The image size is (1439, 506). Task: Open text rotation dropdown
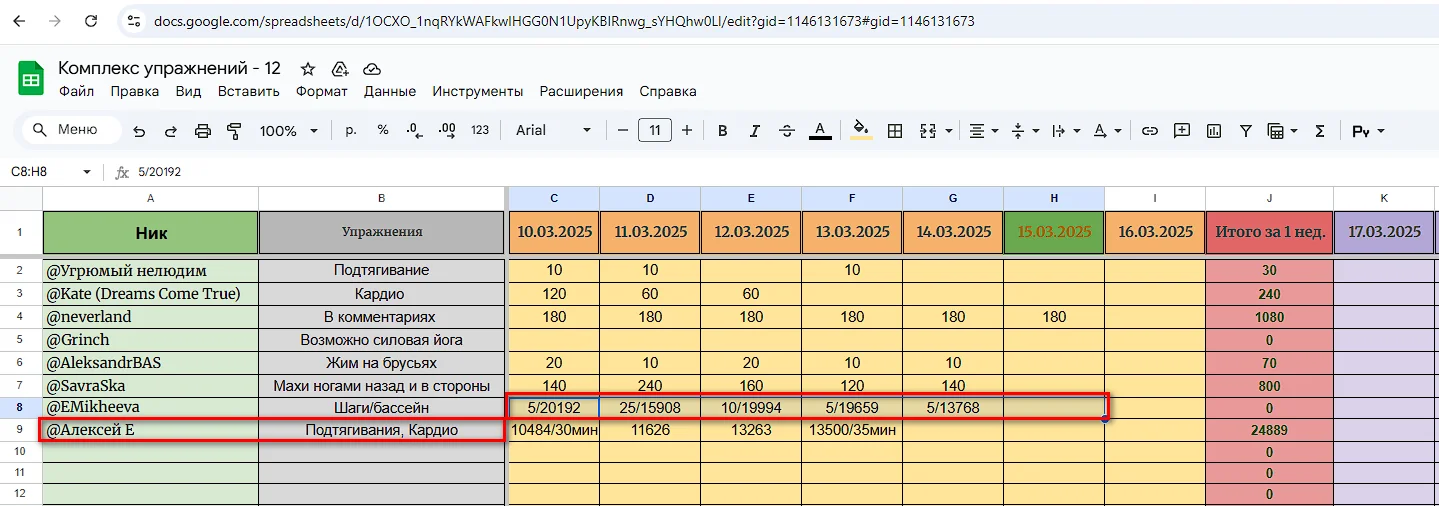click(1107, 131)
